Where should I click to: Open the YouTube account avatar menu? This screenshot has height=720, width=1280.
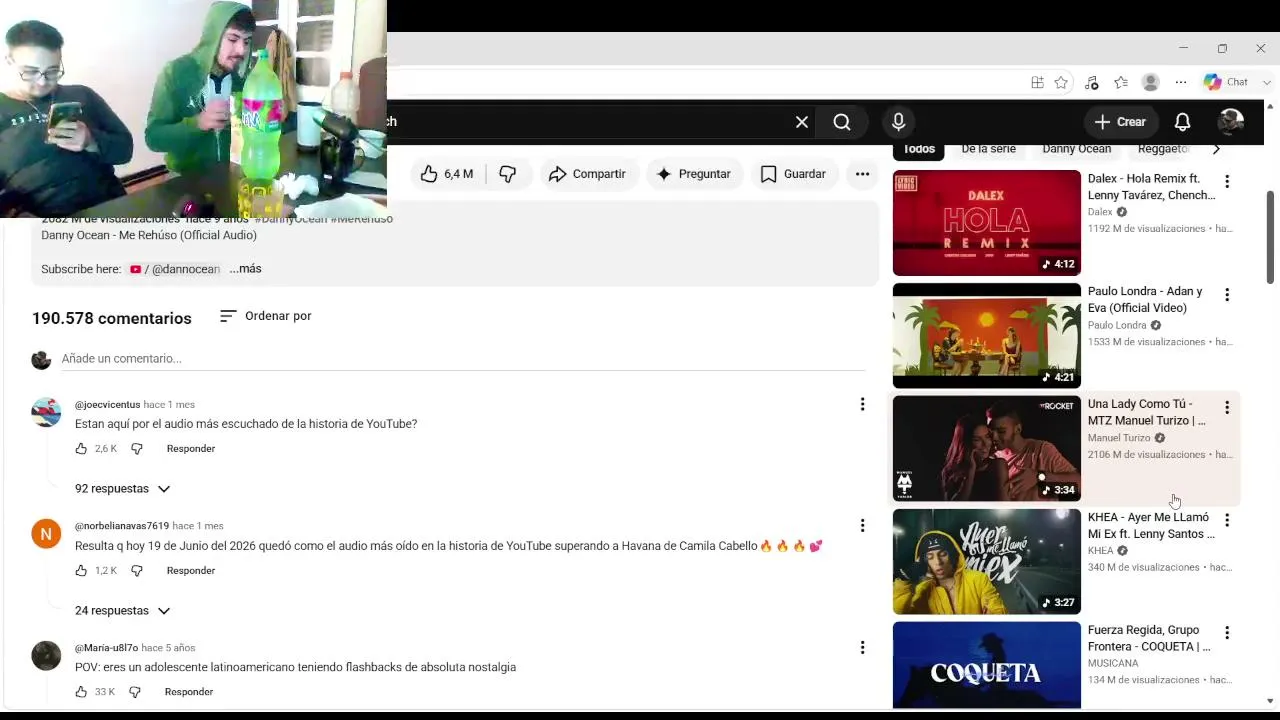pyautogui.click(x=1231, y=122)
